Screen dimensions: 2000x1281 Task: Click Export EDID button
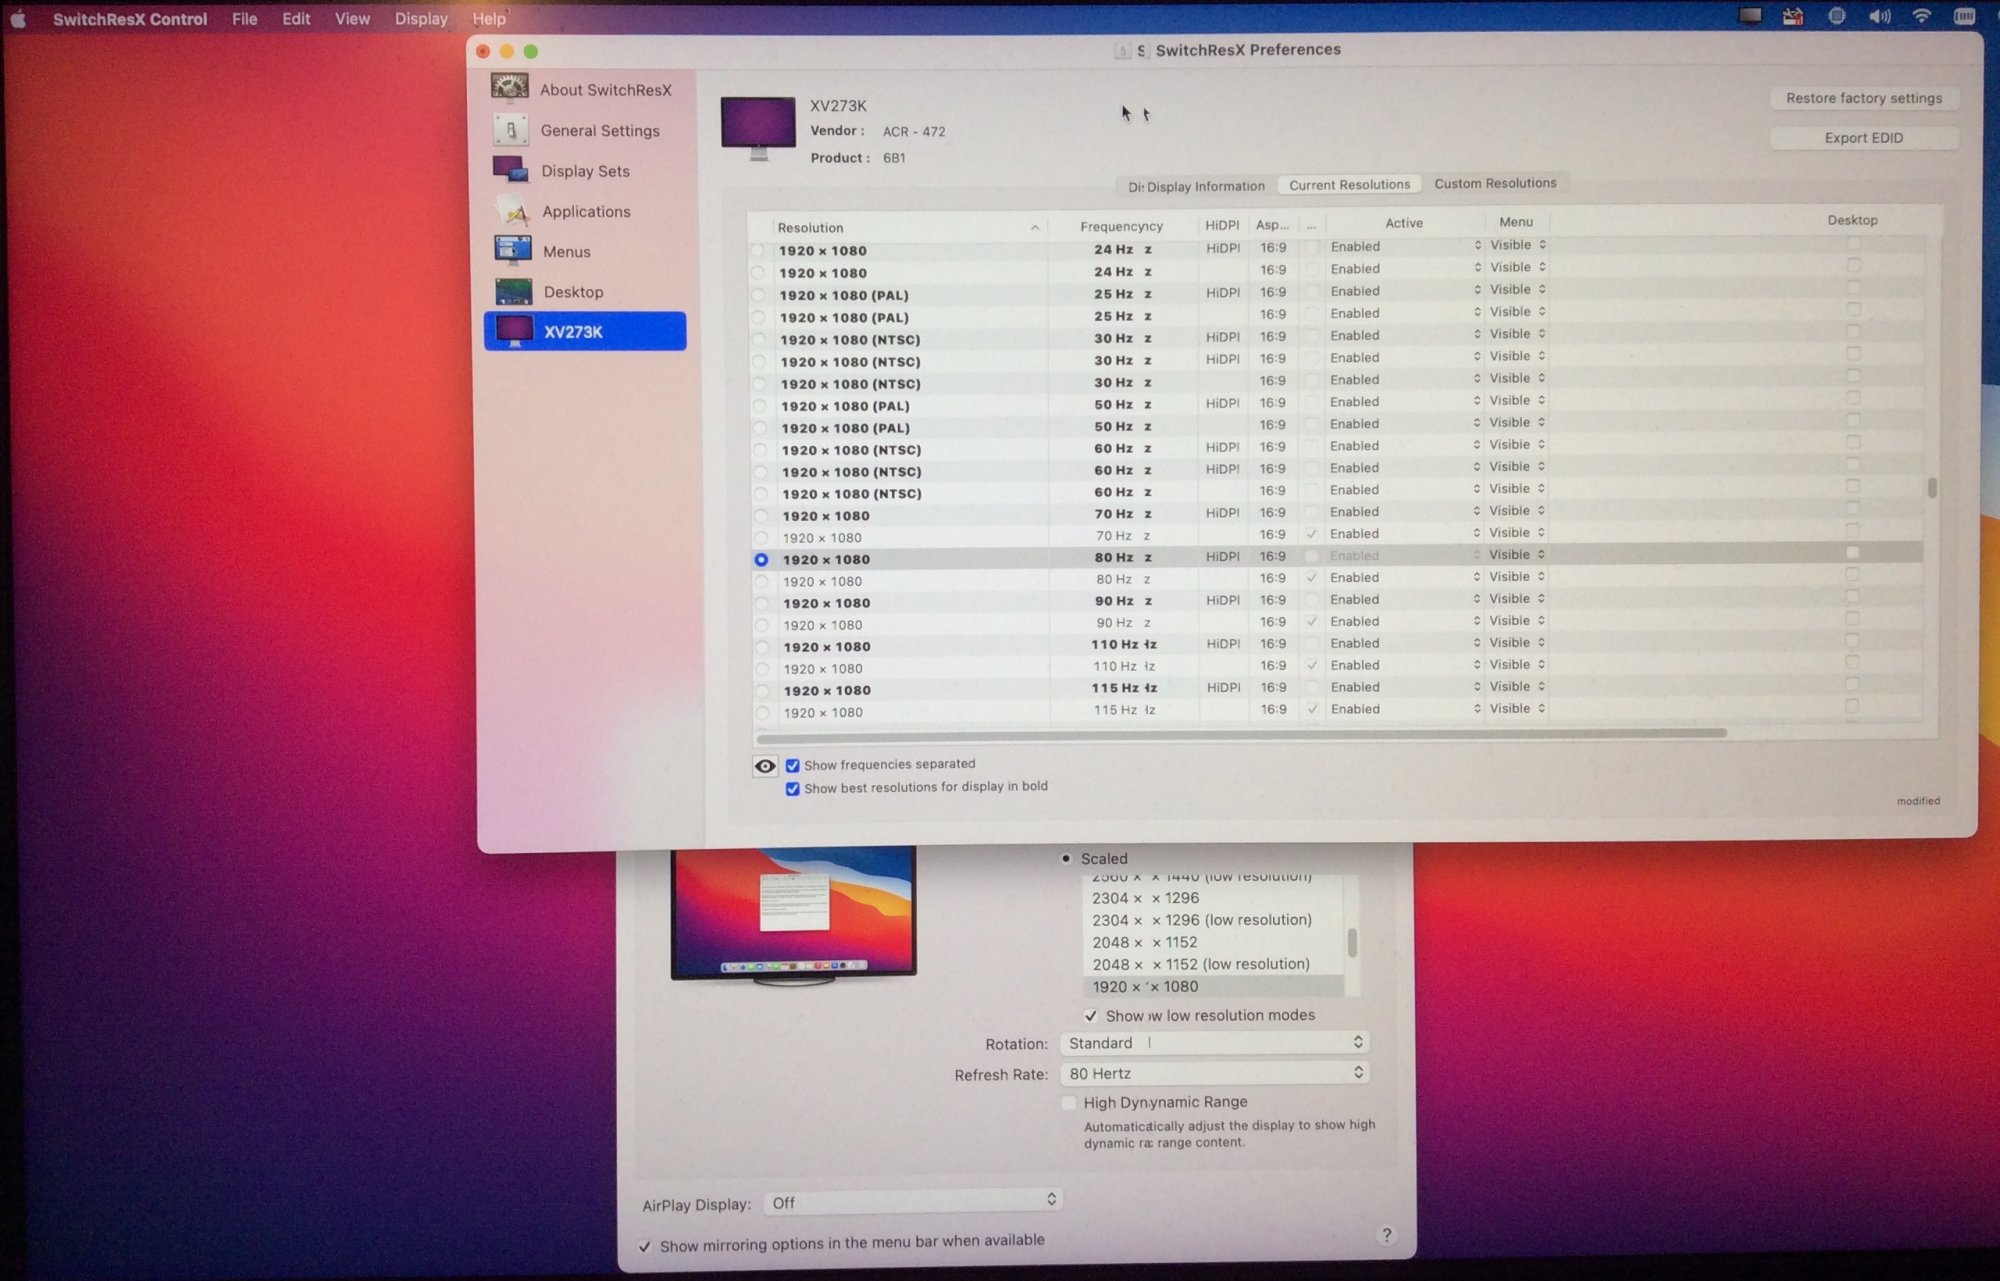pyautogui.click(x=1863, y=138)
